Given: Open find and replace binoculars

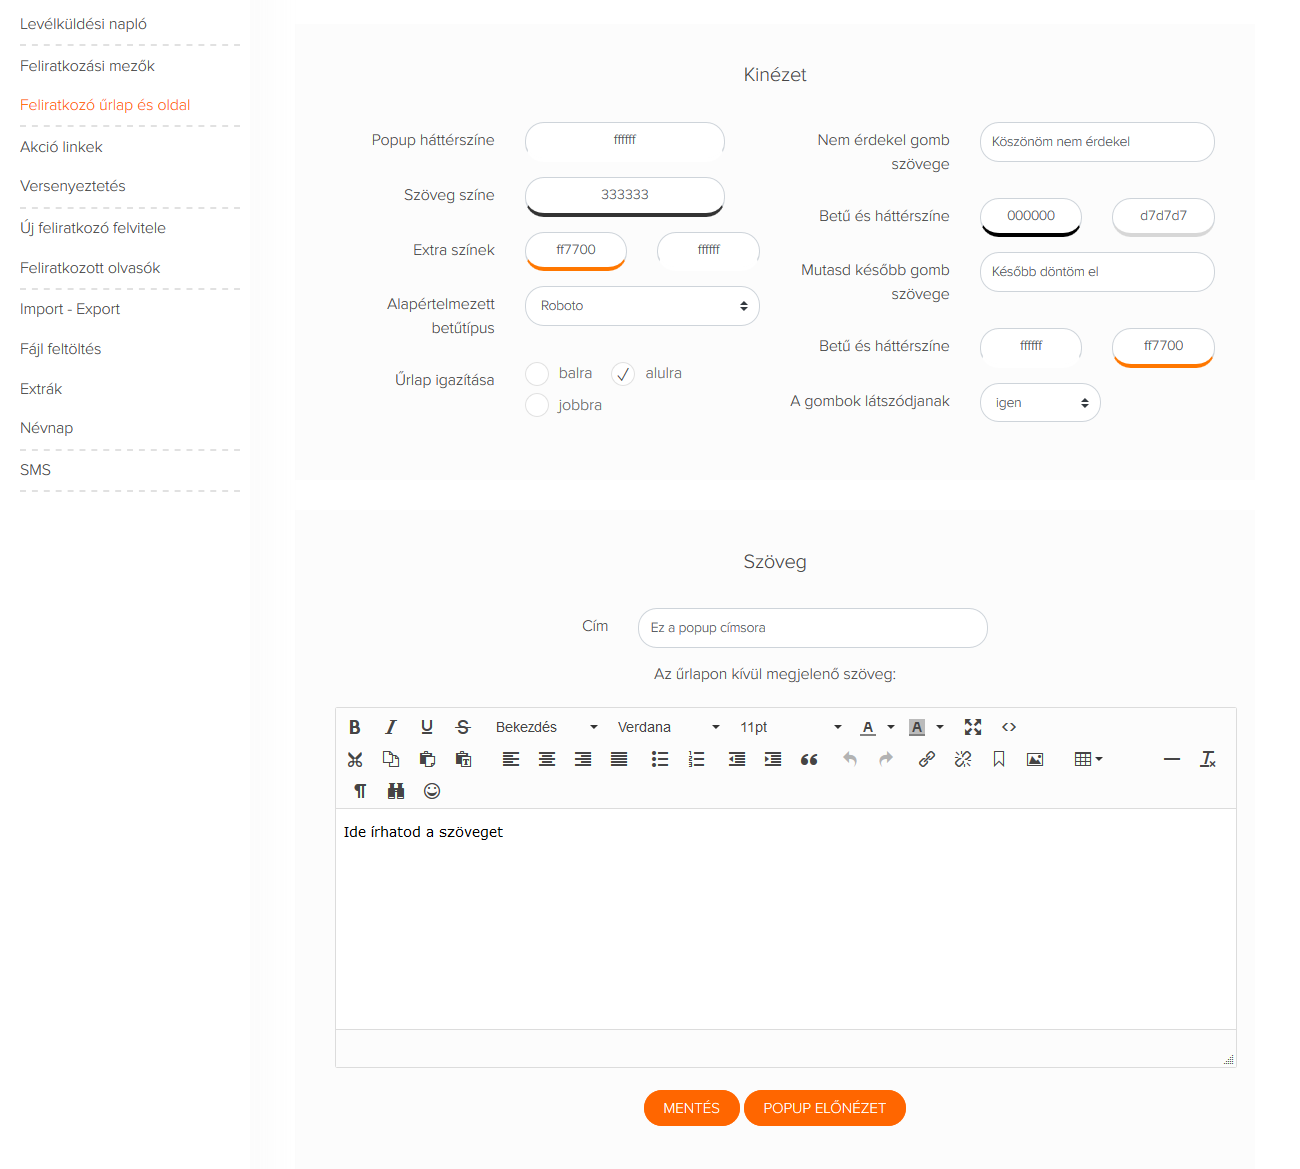Looking at the screenshot, I should [x=396, y=791].
